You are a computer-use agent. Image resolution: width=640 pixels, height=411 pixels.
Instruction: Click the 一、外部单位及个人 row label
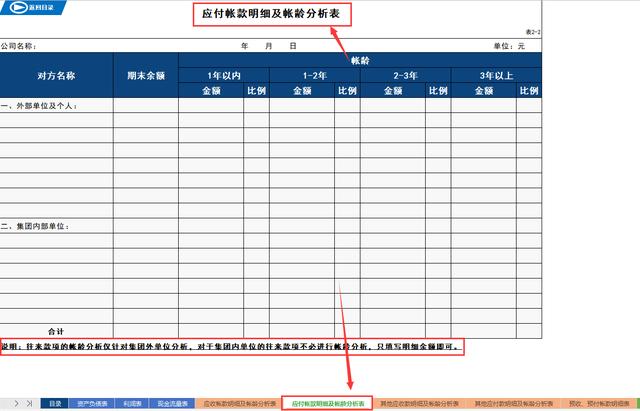pyautogui.click(x=39, y=106)
